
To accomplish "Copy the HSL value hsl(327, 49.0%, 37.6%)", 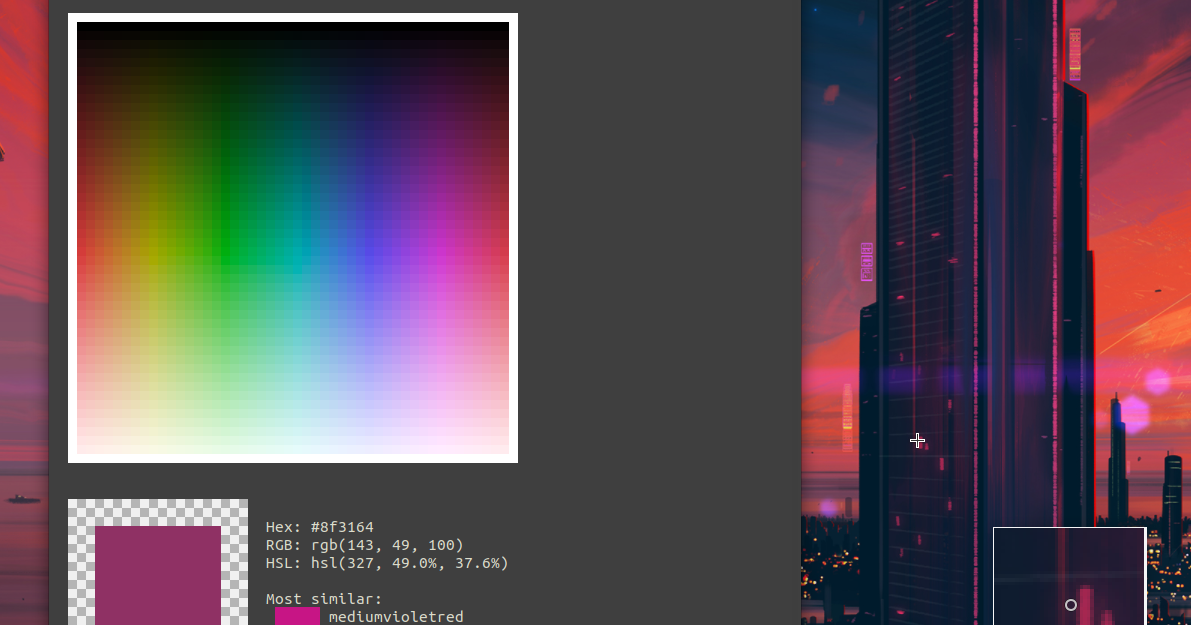I will click(385, 563).
